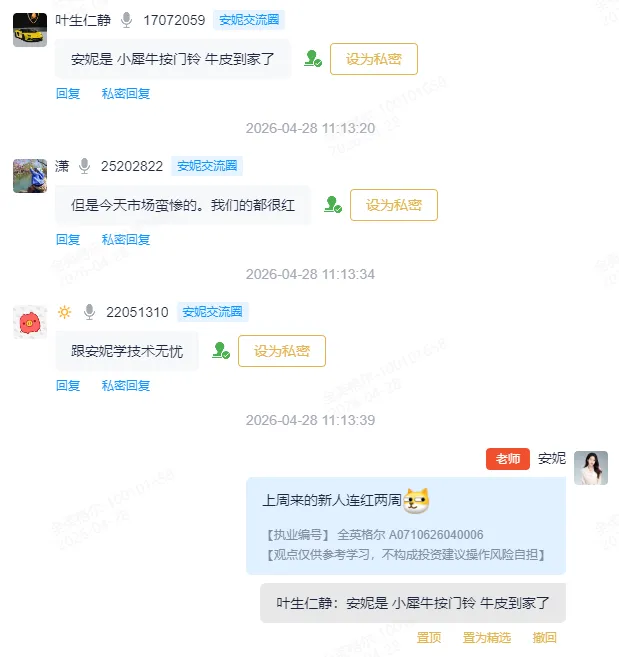Click green verified-user icon on 叶生仁静's message
Screen dimensions: 619x657
pos(313,59)
